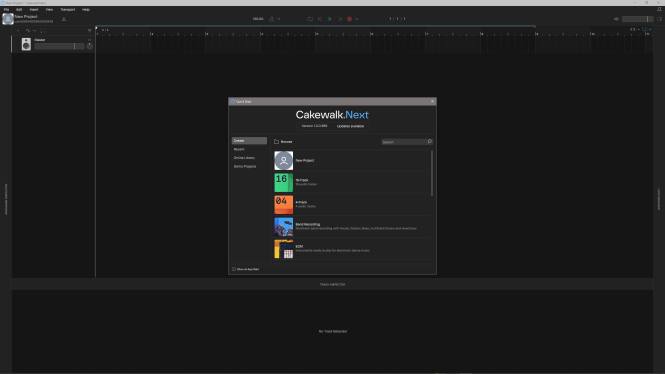Viewport: 665px width, 374px height.
Task: Select the New Project template thumbnail
Action: click(x=284, y=161)
